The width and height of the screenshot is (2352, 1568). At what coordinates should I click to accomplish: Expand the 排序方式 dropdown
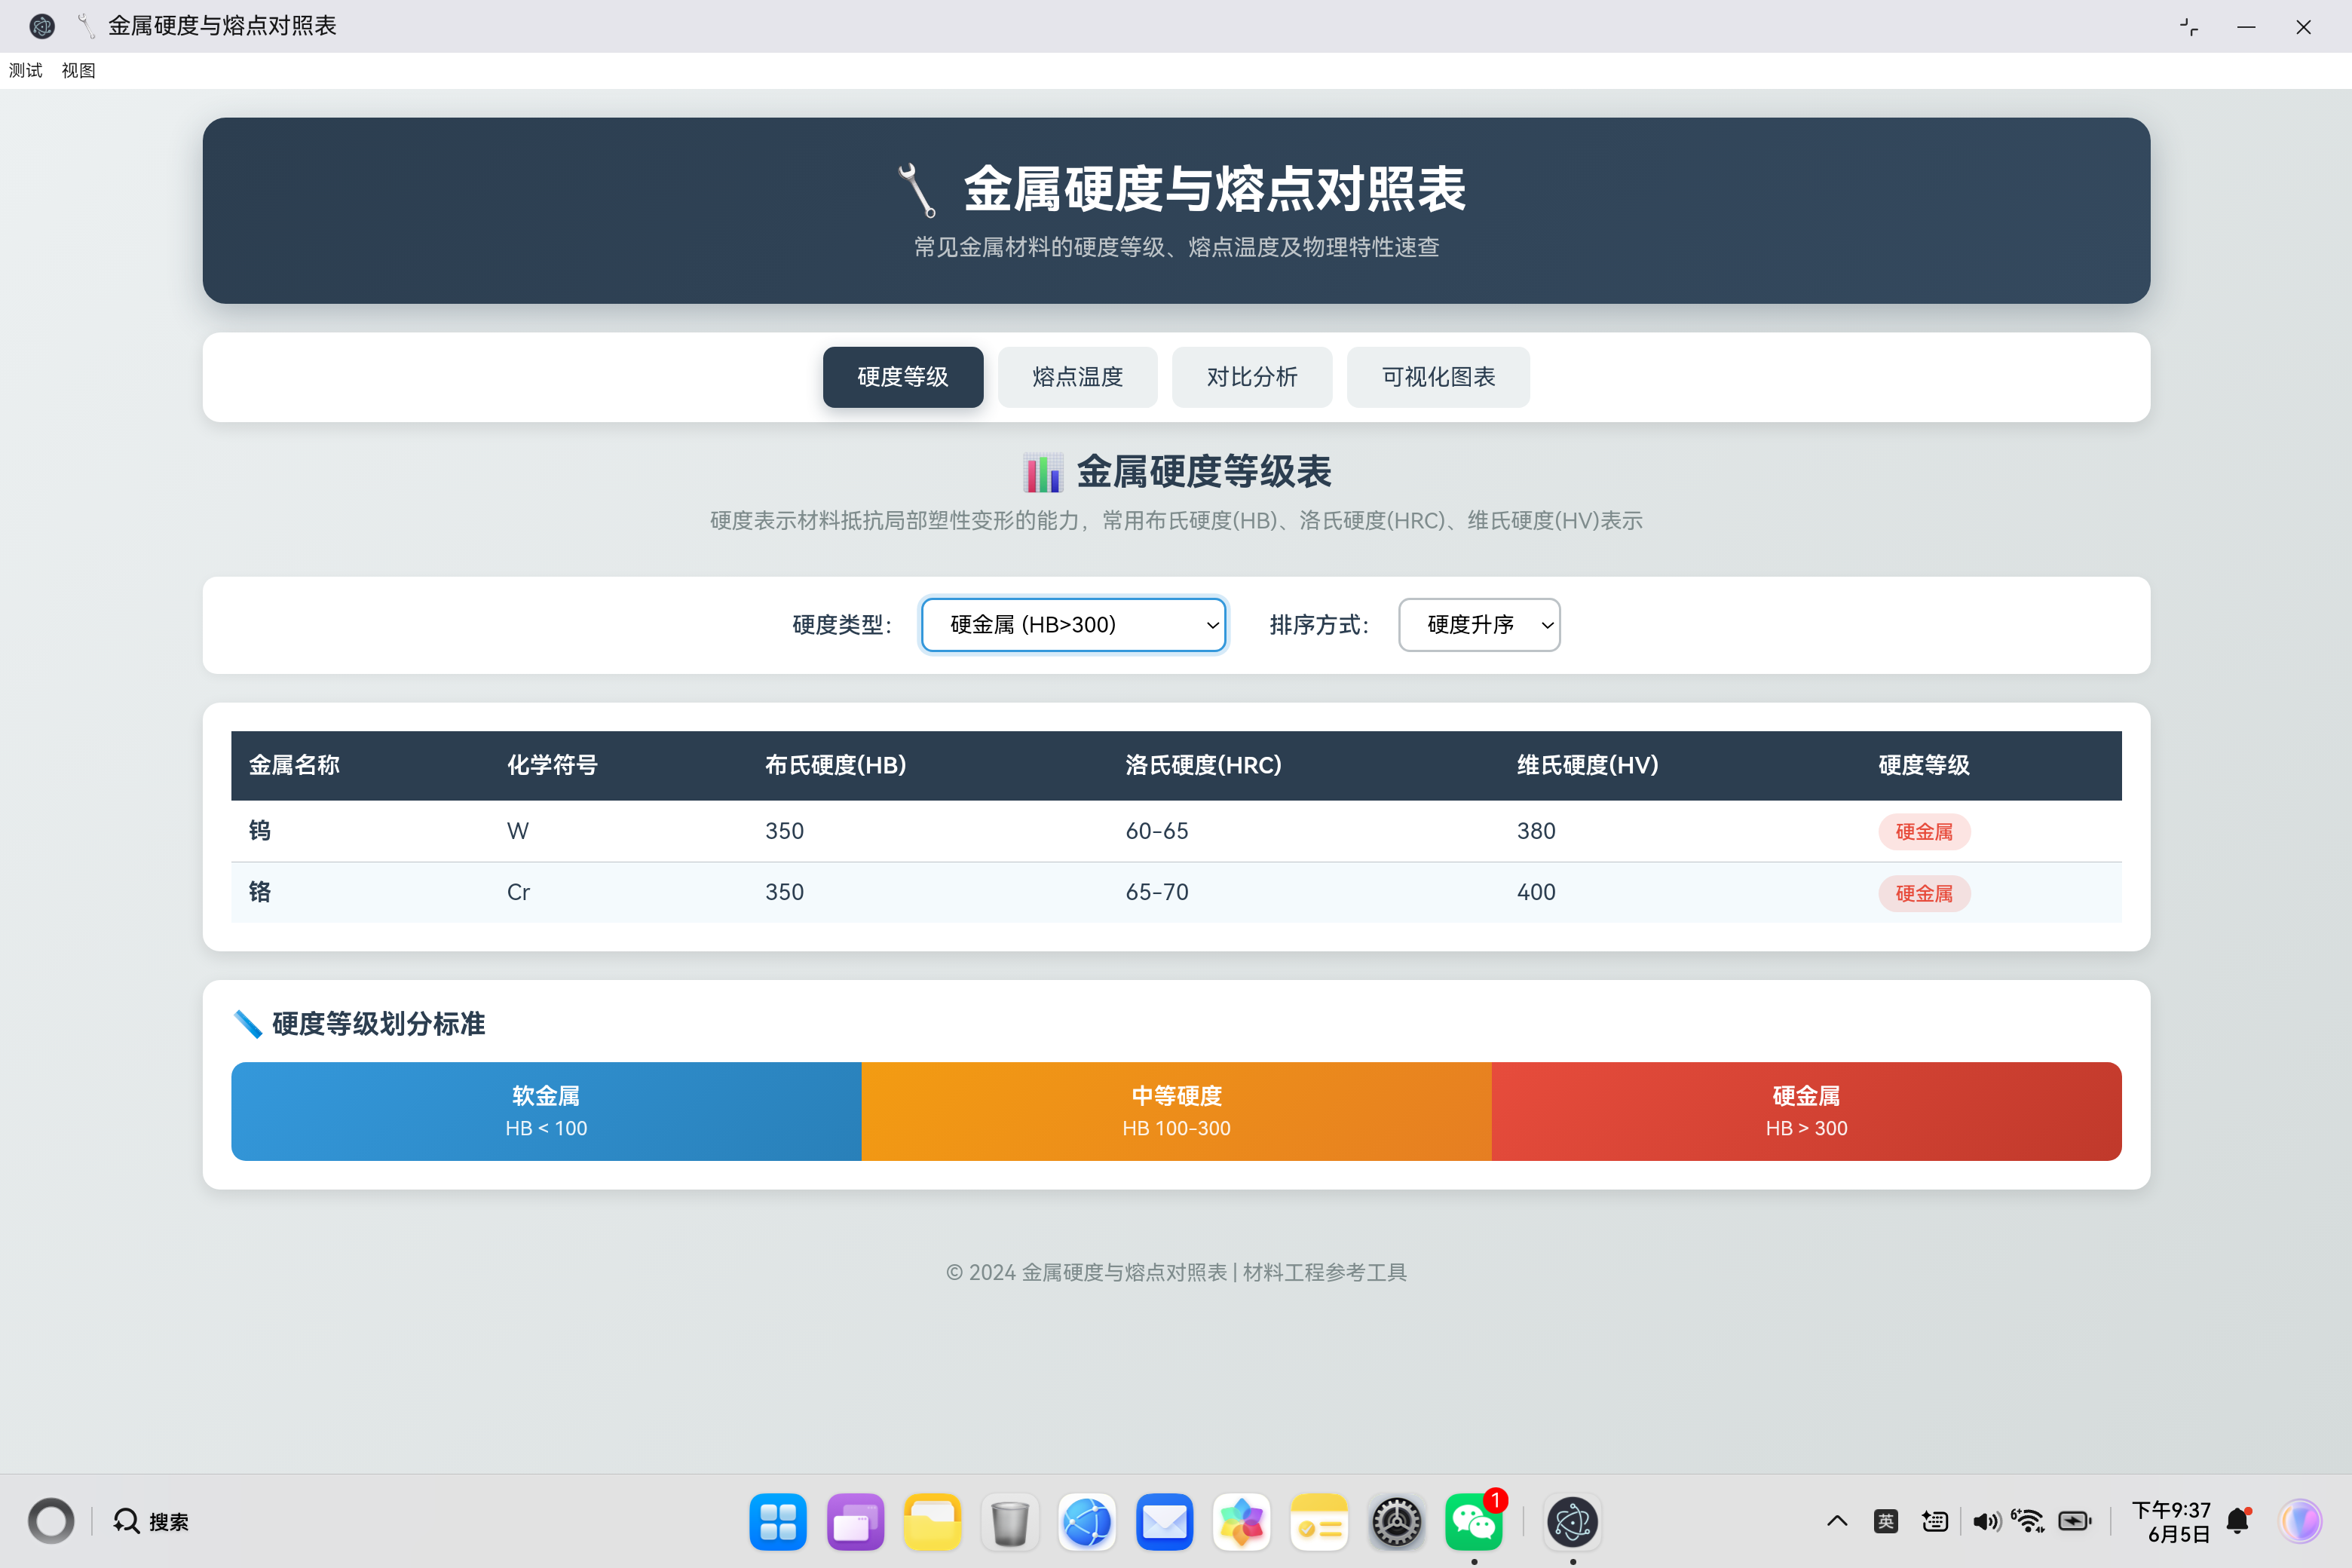pos(1479,625)
